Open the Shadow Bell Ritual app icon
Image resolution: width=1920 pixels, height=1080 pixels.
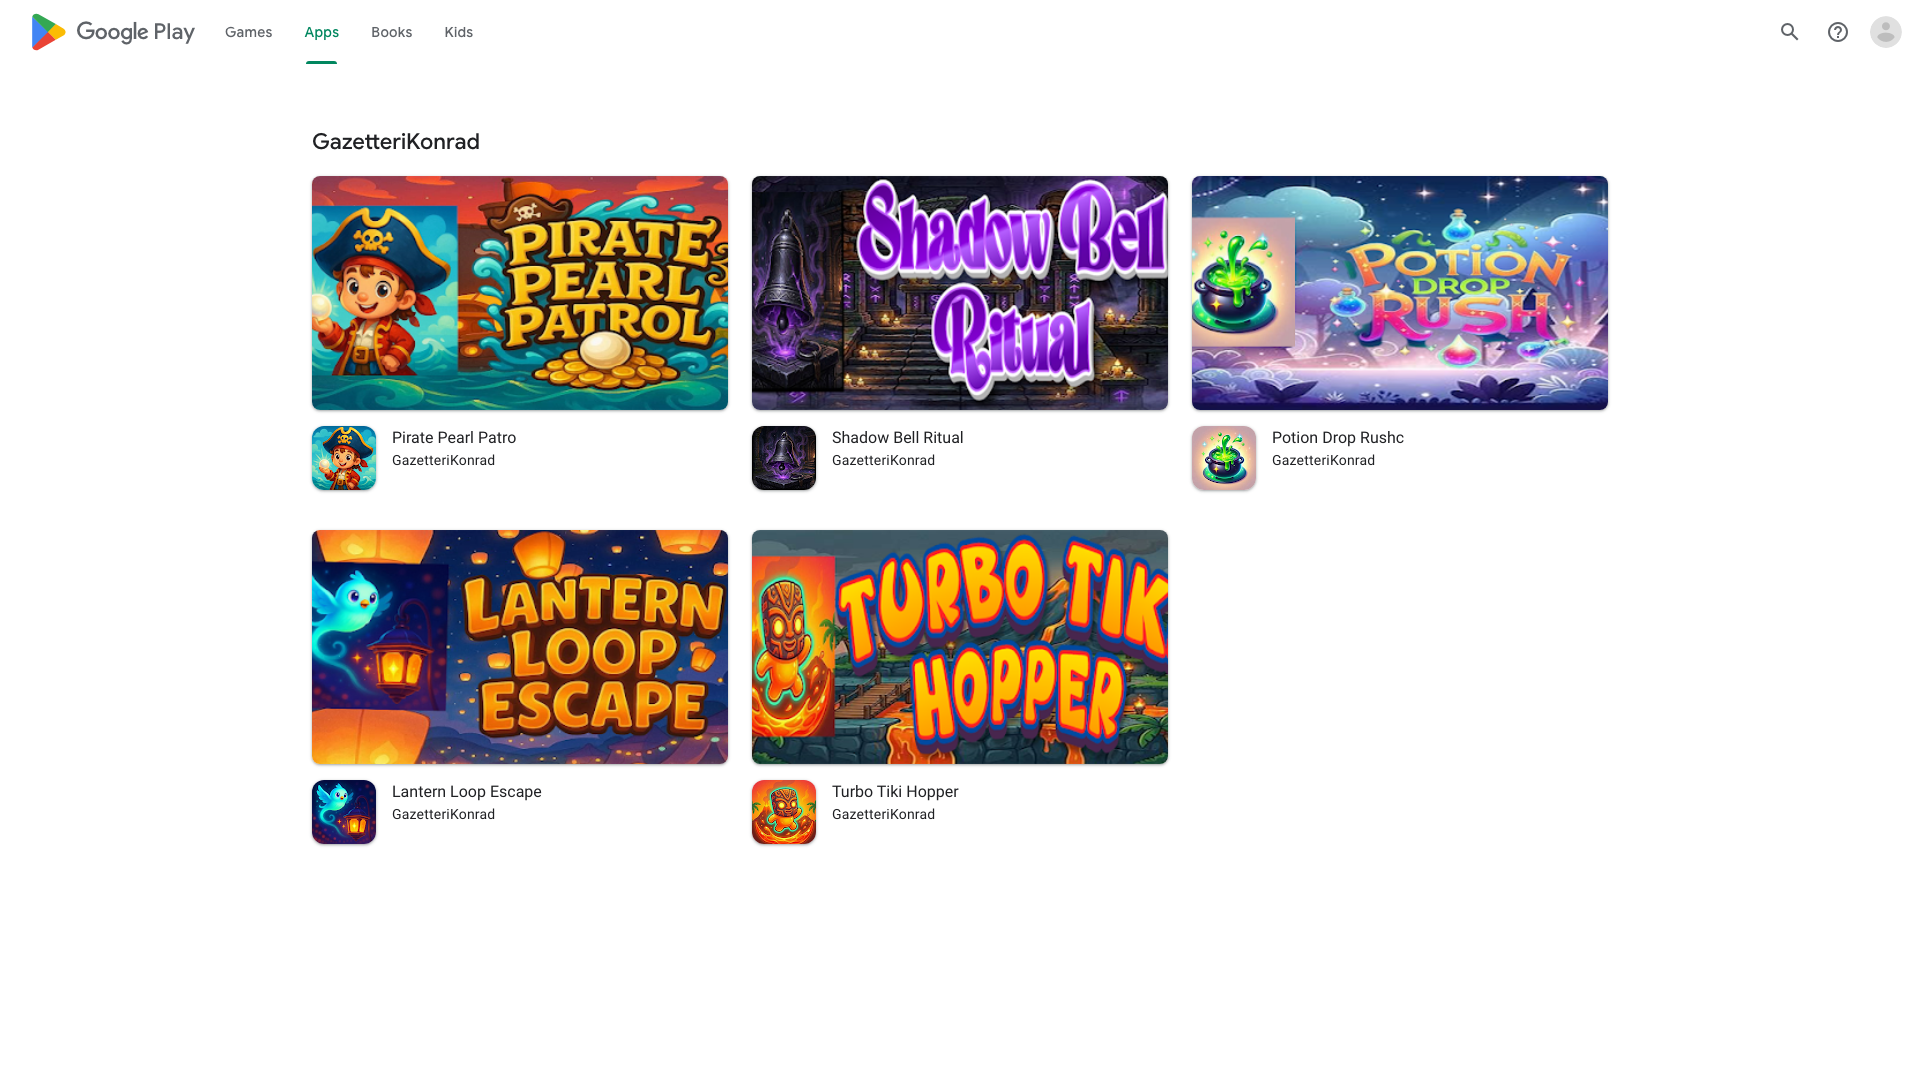pyautogui.click(x=784, y=458)
